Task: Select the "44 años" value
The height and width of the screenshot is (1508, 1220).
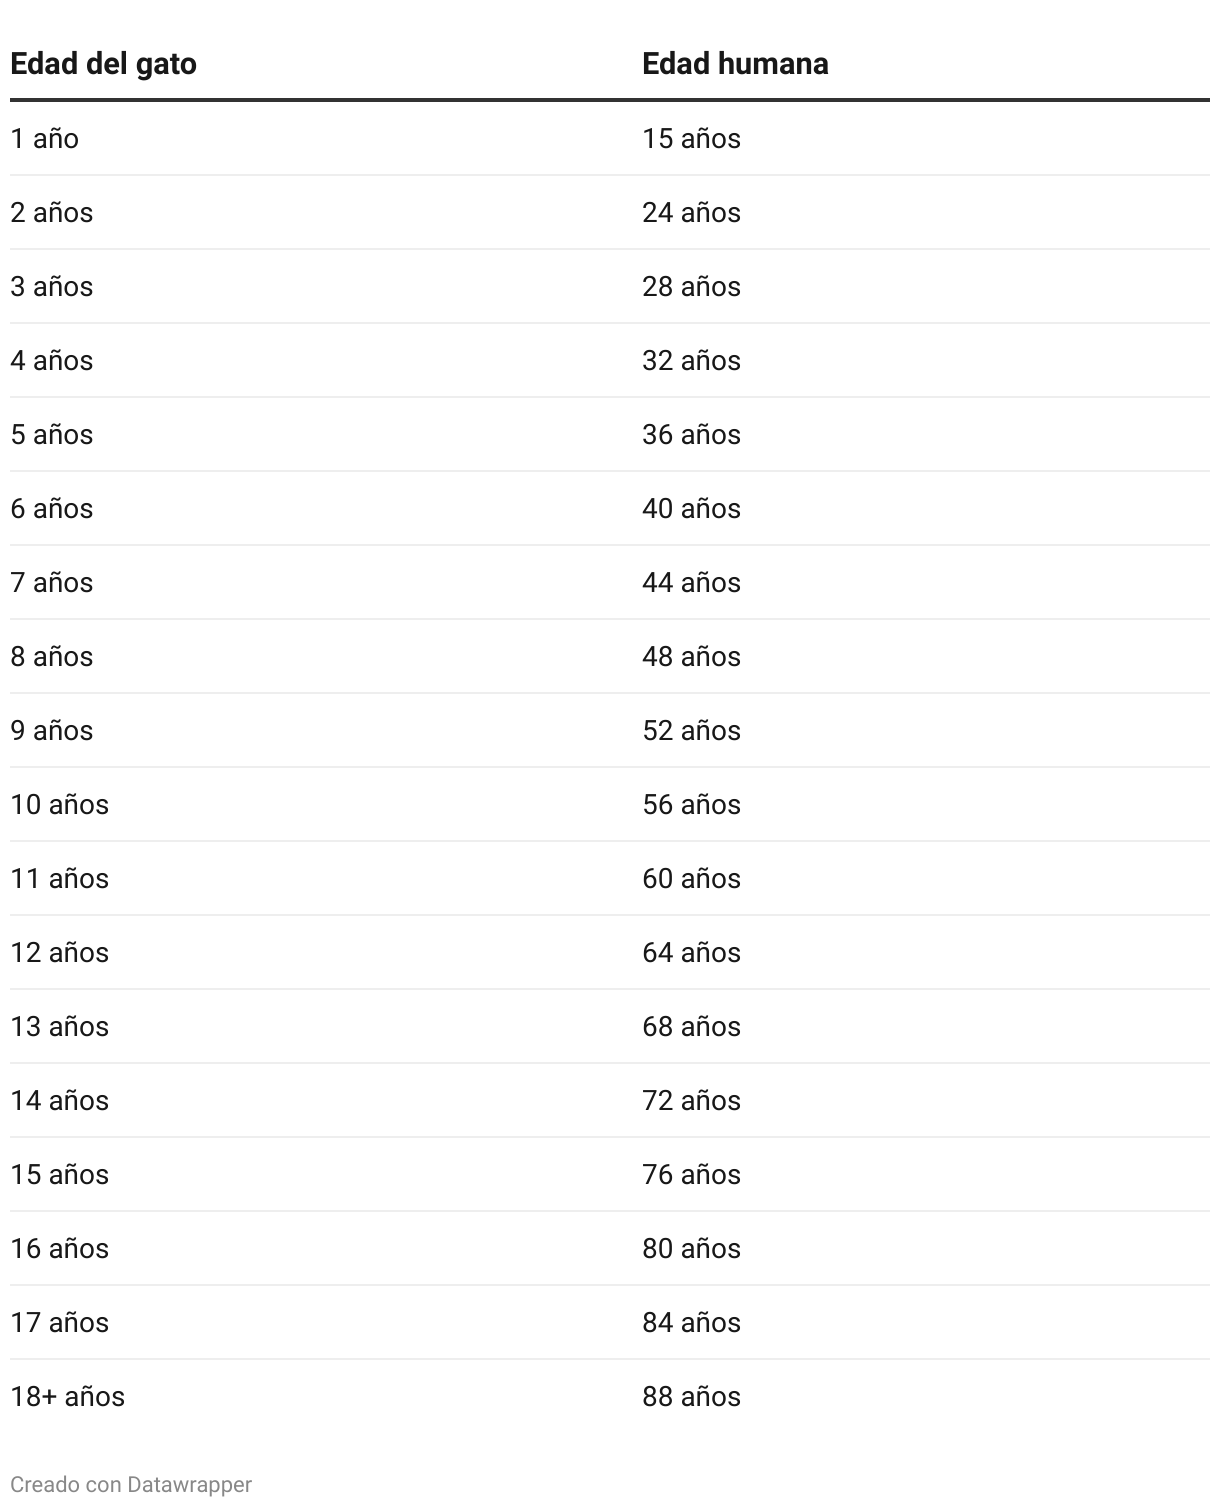Action: tap(691, 583)
